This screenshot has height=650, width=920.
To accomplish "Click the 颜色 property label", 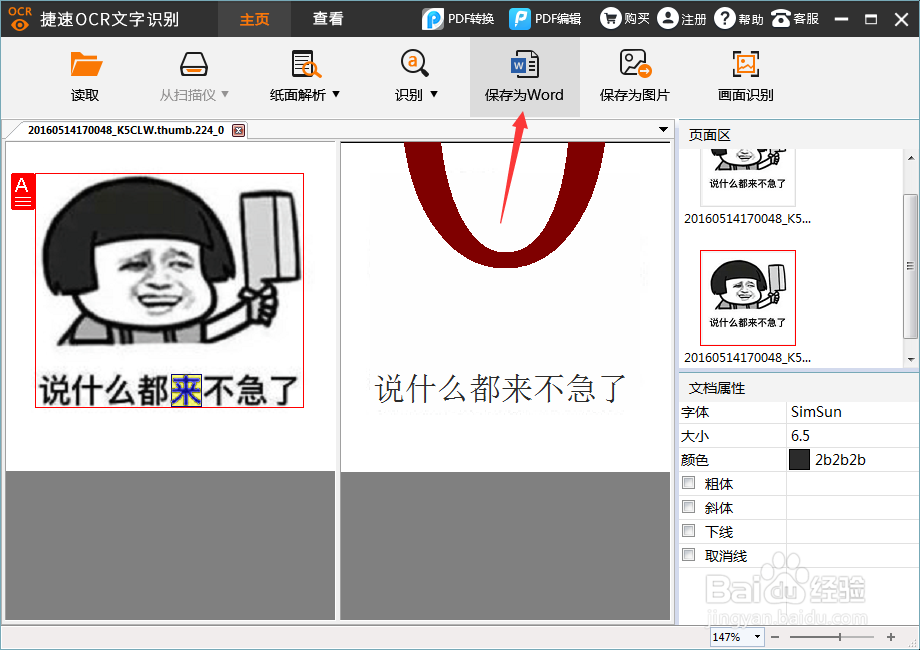I will click(695, 461).
